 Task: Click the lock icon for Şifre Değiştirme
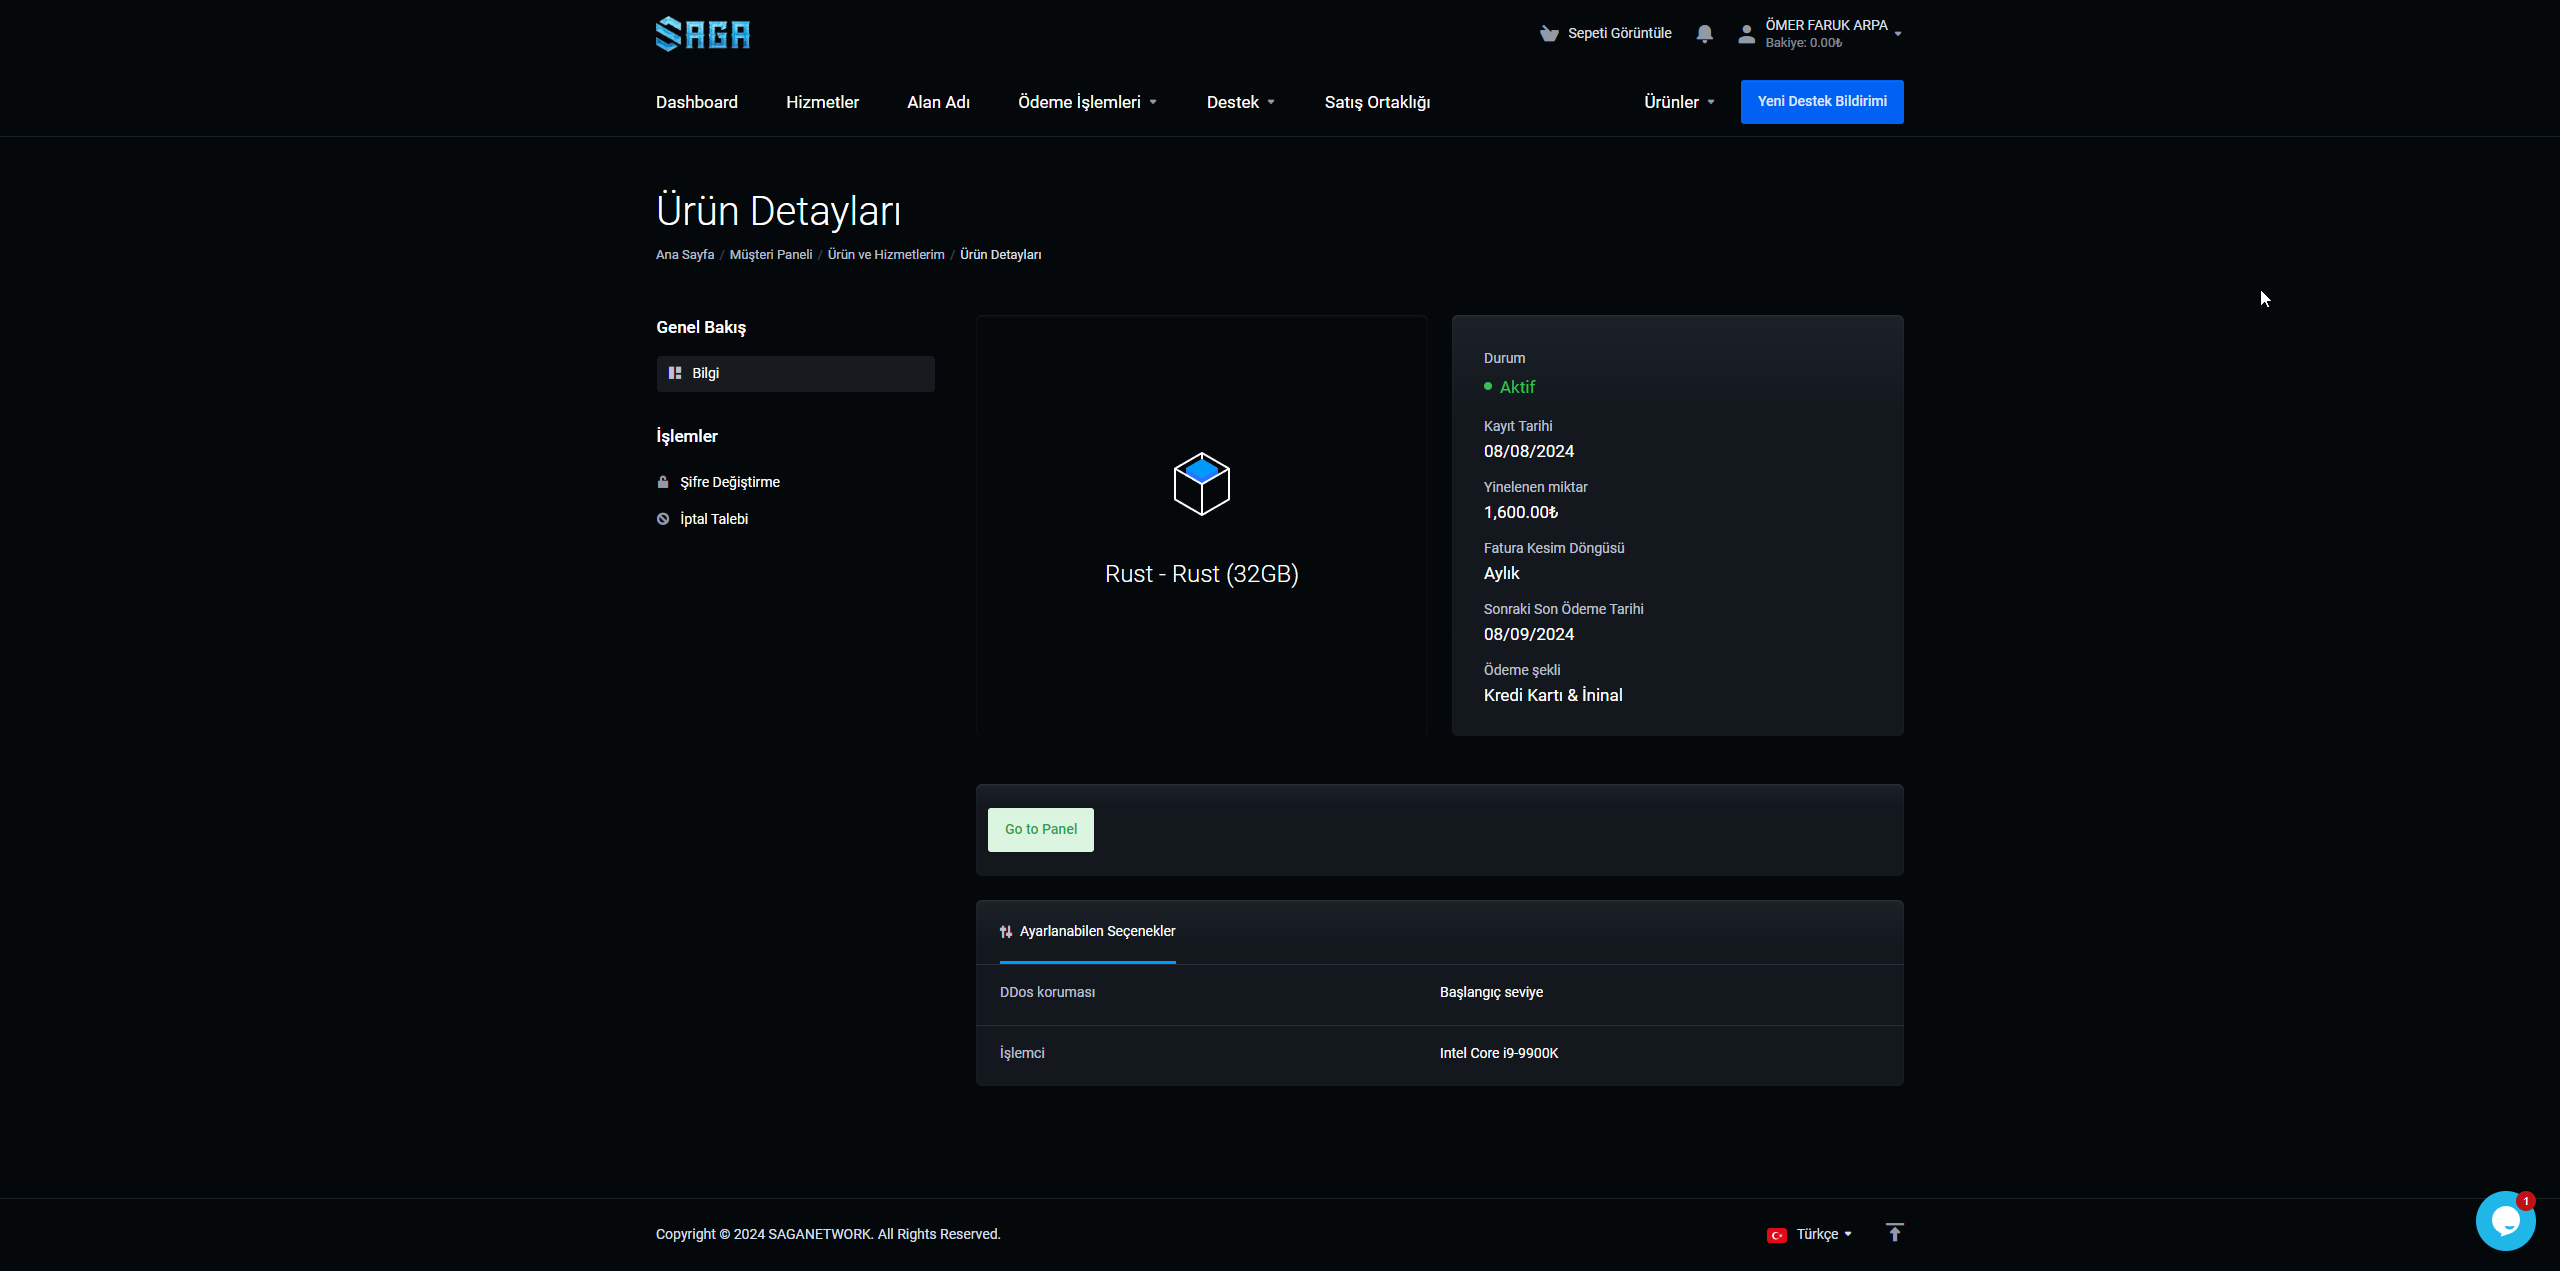point(663,482)
